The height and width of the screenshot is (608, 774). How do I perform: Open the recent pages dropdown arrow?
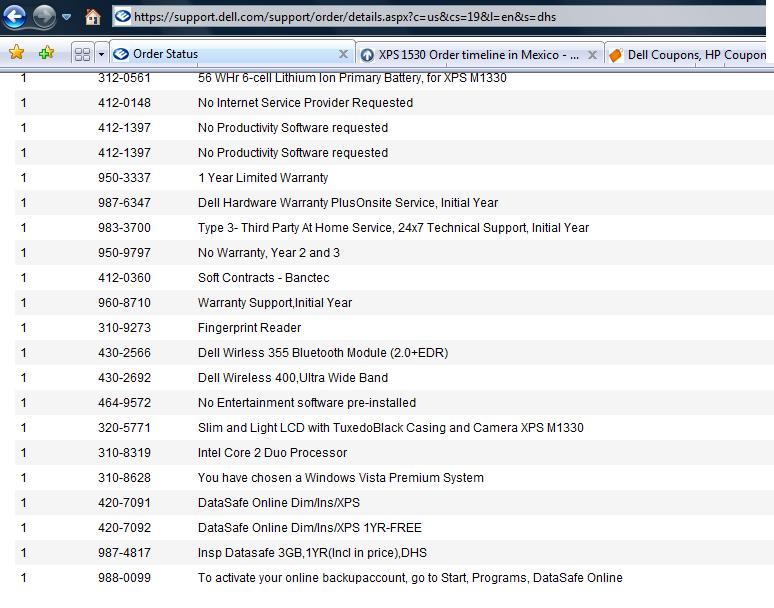click(66, 17)
